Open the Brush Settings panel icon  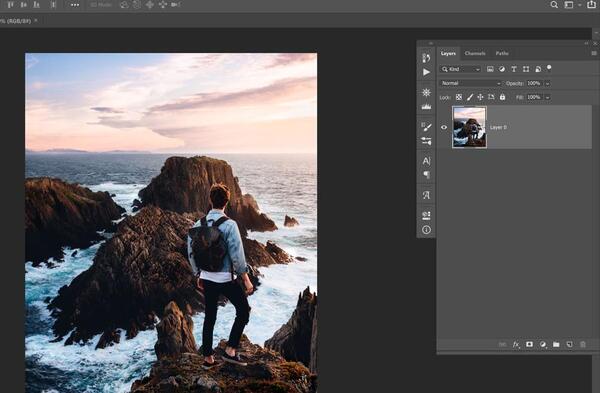(x=426, y=127)
